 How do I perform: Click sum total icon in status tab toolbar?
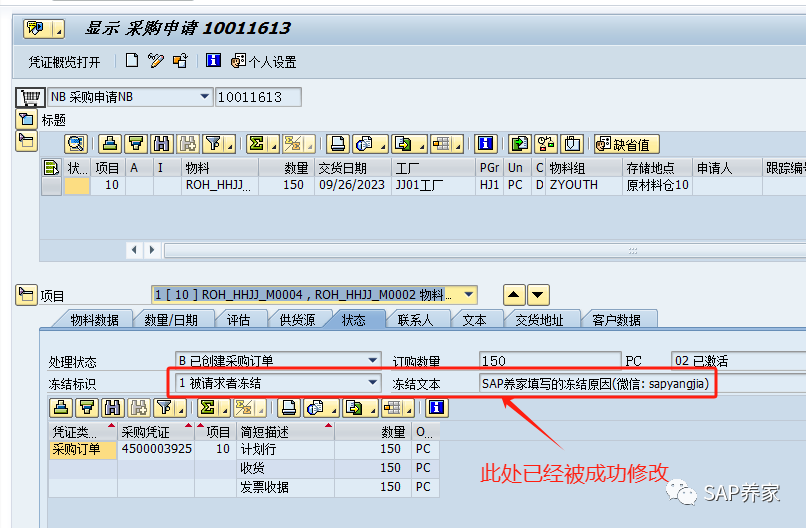coord(207,408)
